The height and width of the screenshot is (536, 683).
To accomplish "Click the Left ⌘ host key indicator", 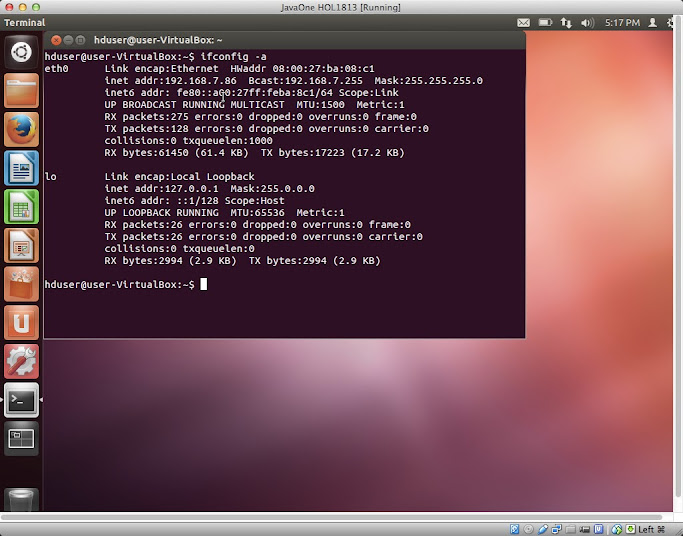I will (x=651, y=529).
